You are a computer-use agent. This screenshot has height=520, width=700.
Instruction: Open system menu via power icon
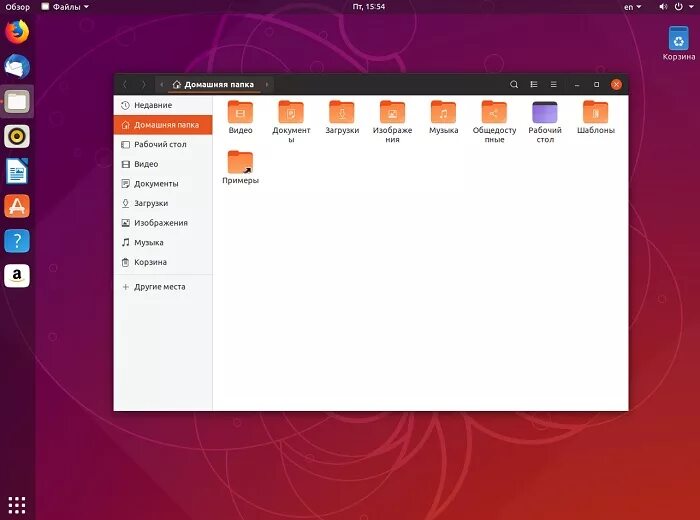coord(679,7)
